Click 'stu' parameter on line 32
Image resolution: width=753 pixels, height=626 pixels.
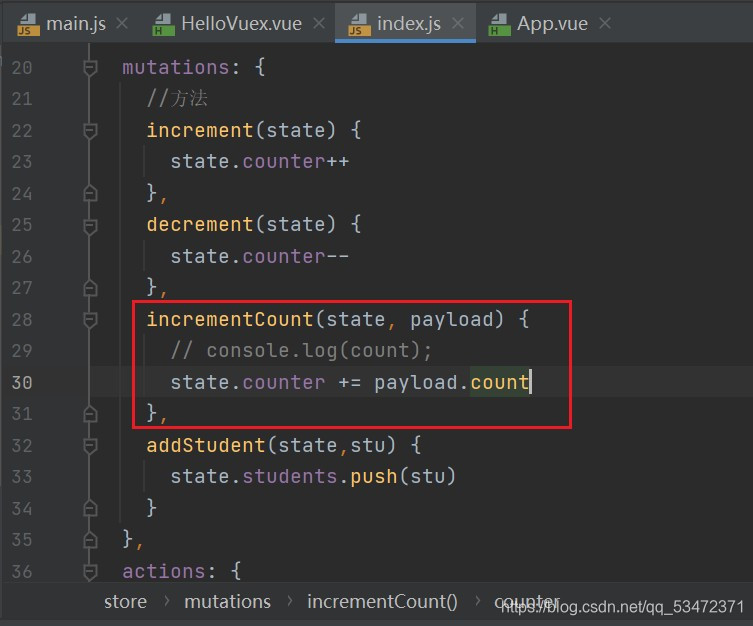point(368,445)
